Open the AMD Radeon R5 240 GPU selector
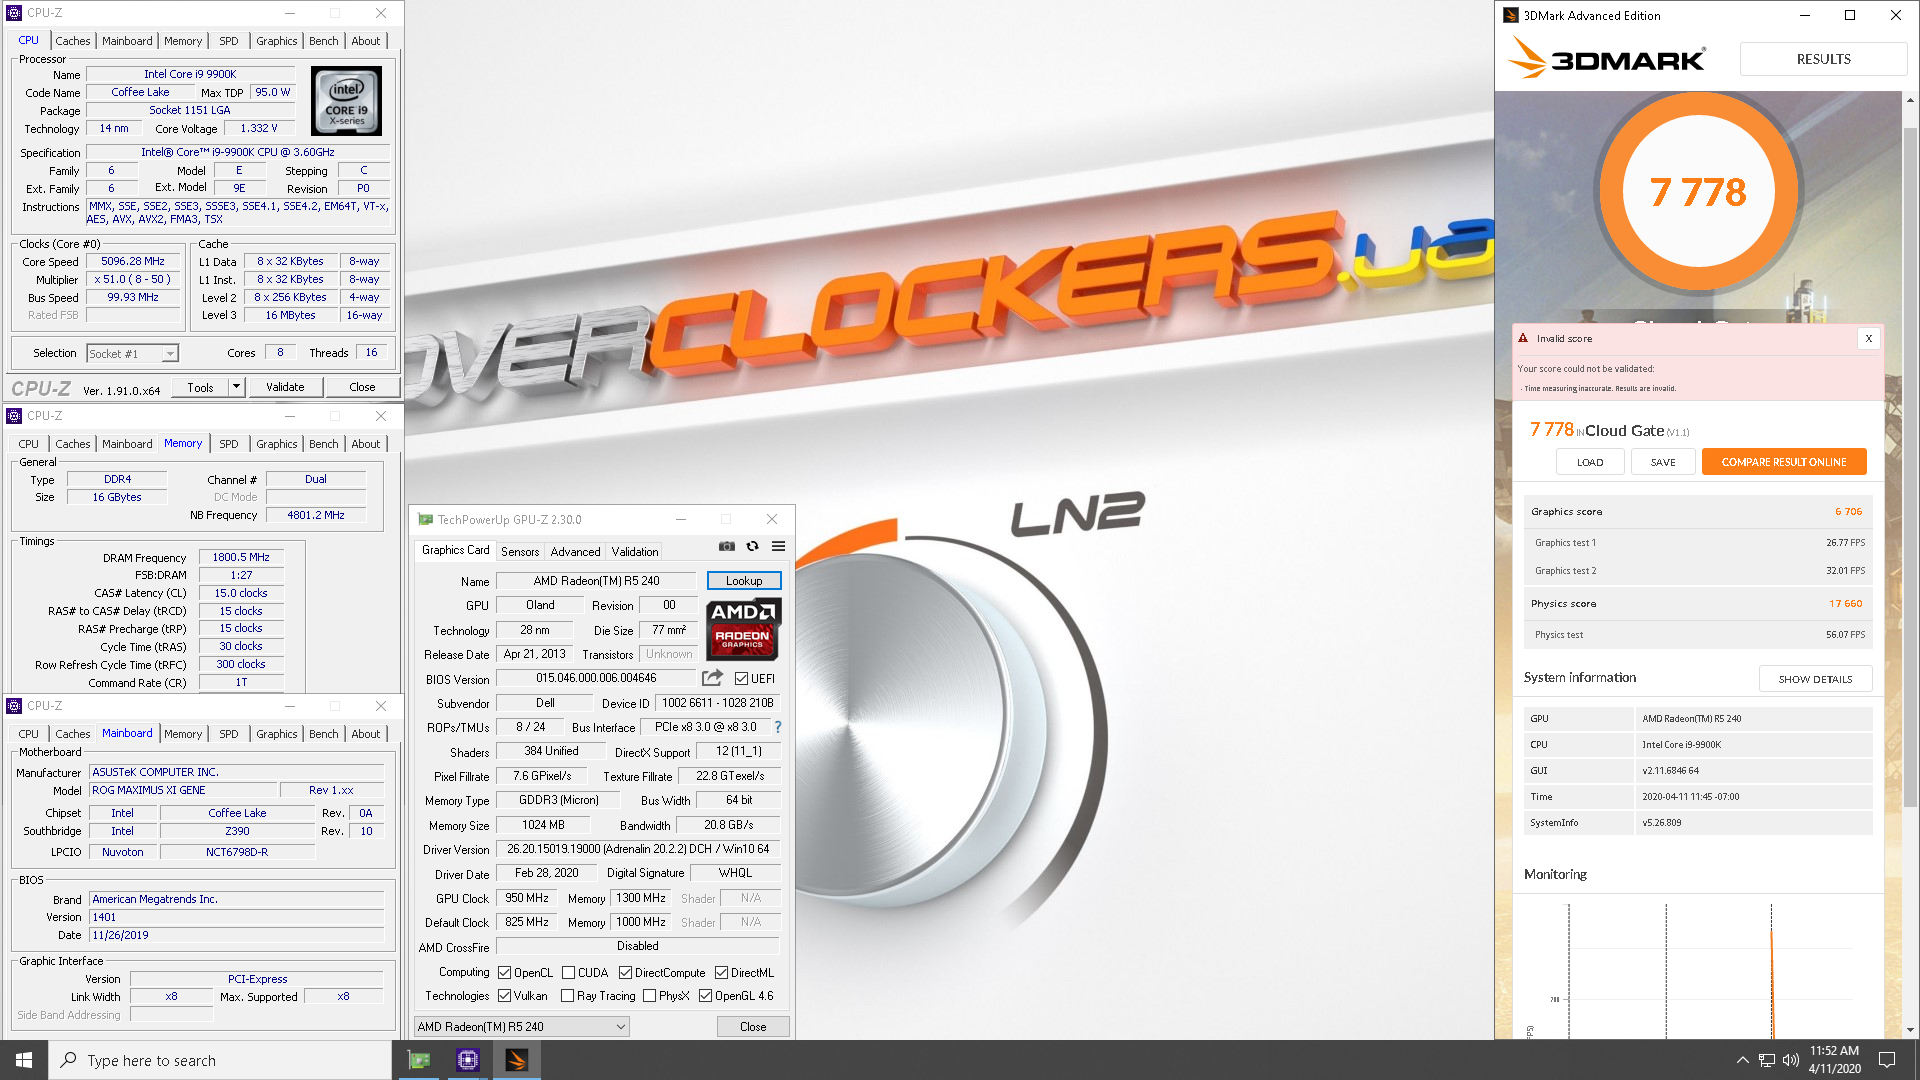This screenshot has width=1920, height=1080. point(521,1027)
